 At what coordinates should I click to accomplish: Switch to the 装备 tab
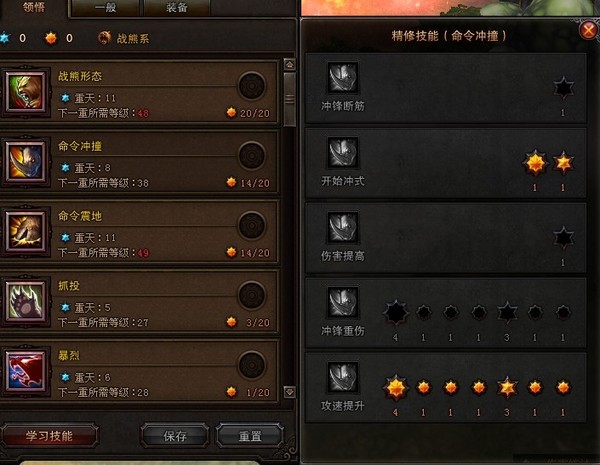click(x=177, y=8)
